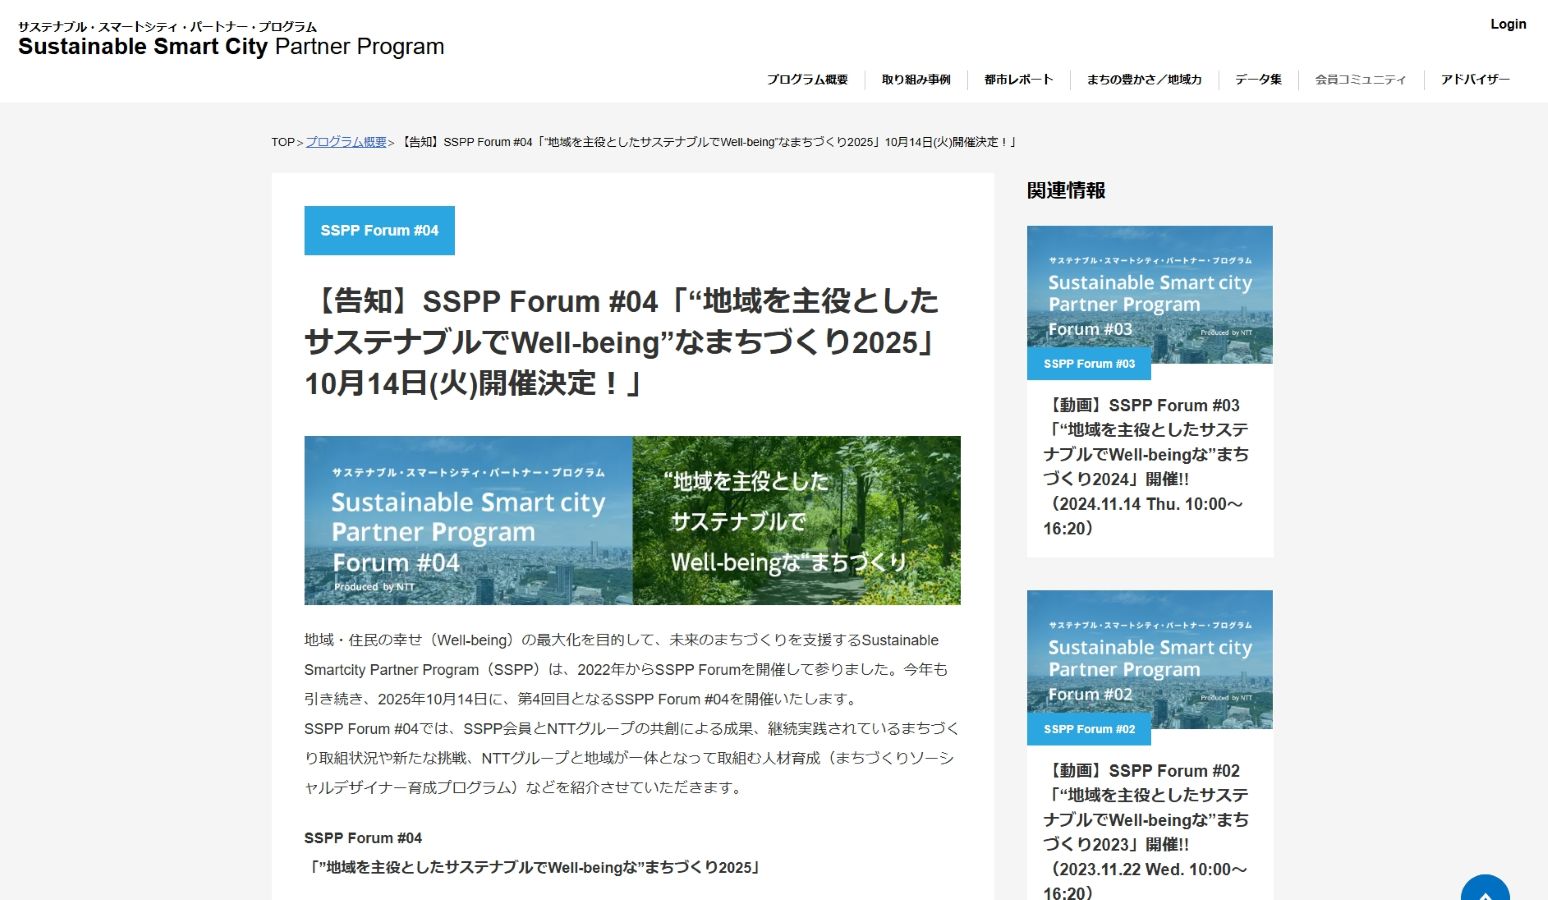Image resolution: width=1548 pixels, height=900 pixels.
Task: Click the blue SSPP Forum #04 tag
Action: (379, 231)
